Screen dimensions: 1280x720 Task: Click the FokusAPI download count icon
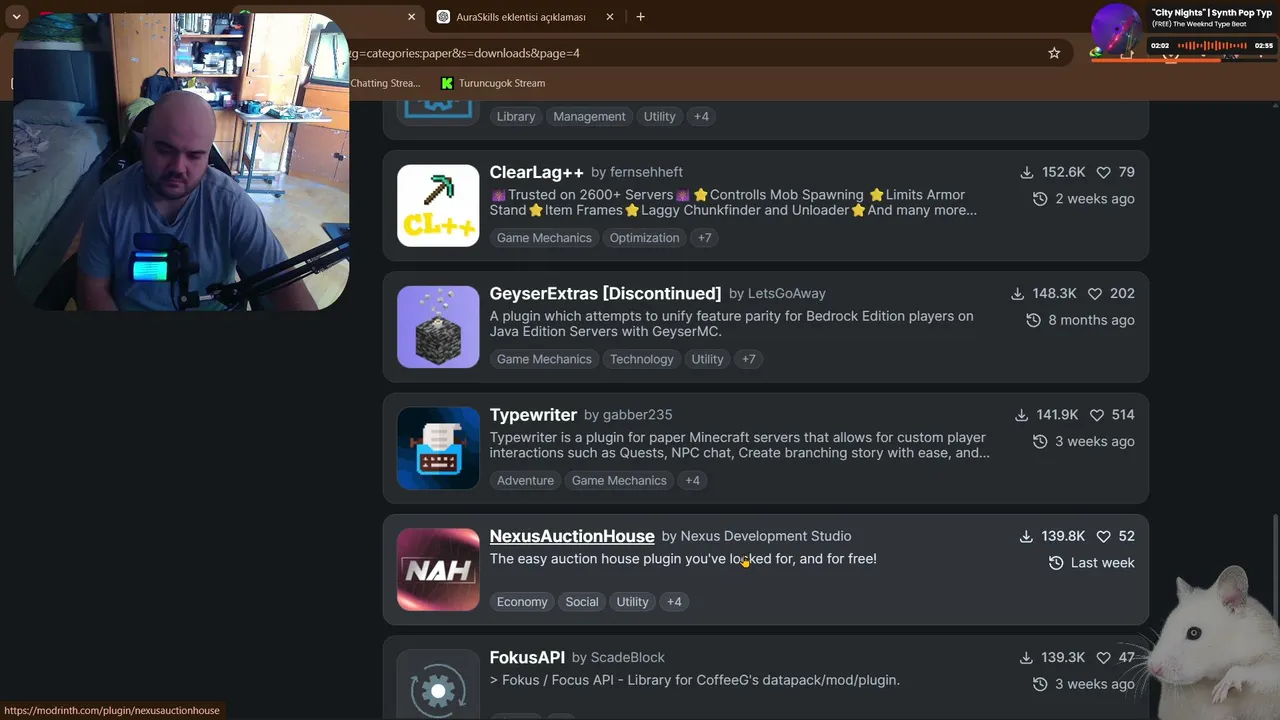coord(1026,658)
